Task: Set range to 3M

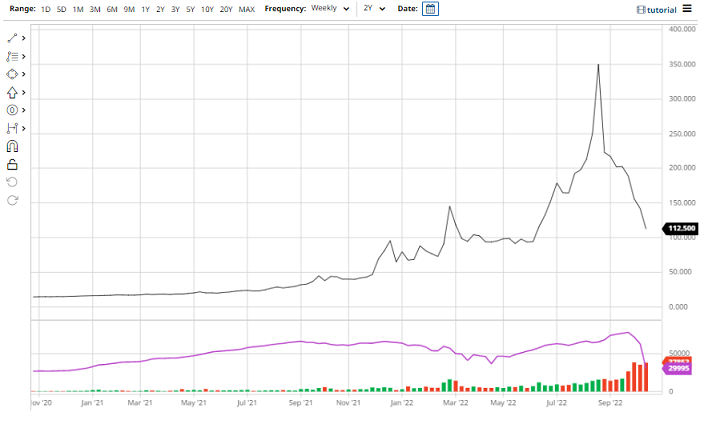Action: [95, 9]
